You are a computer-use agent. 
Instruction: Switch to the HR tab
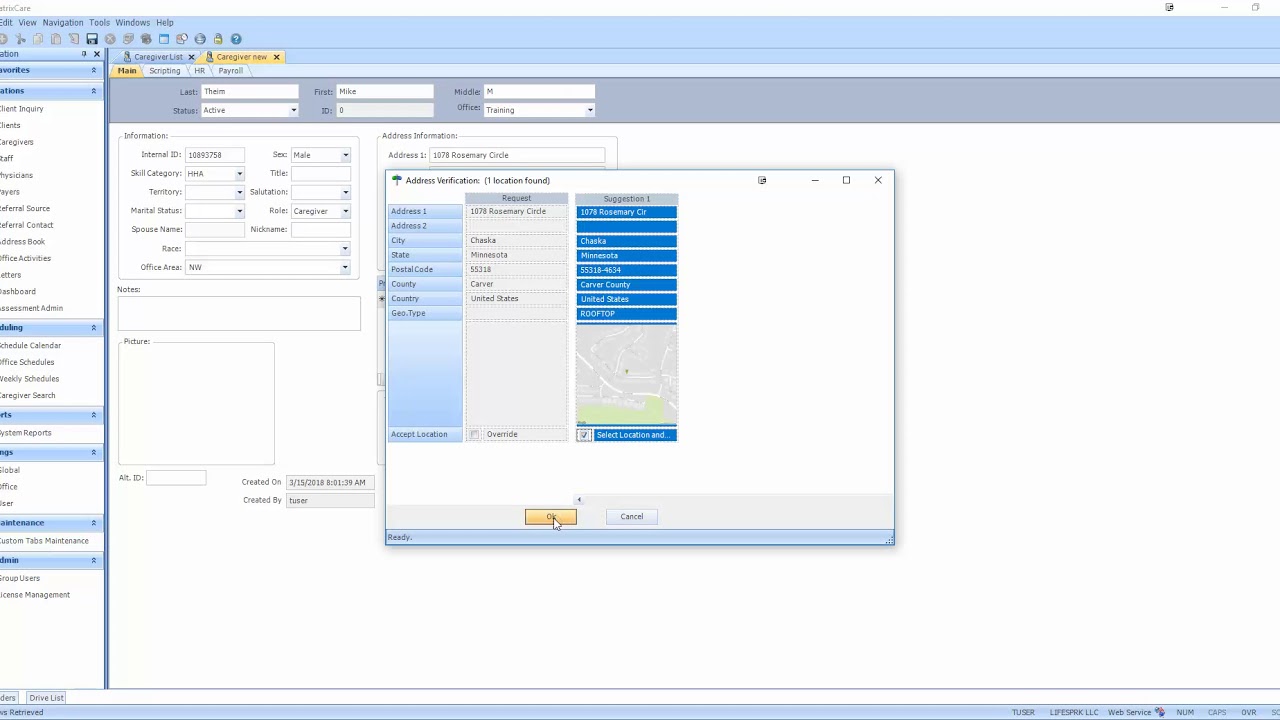click(199, 71)
